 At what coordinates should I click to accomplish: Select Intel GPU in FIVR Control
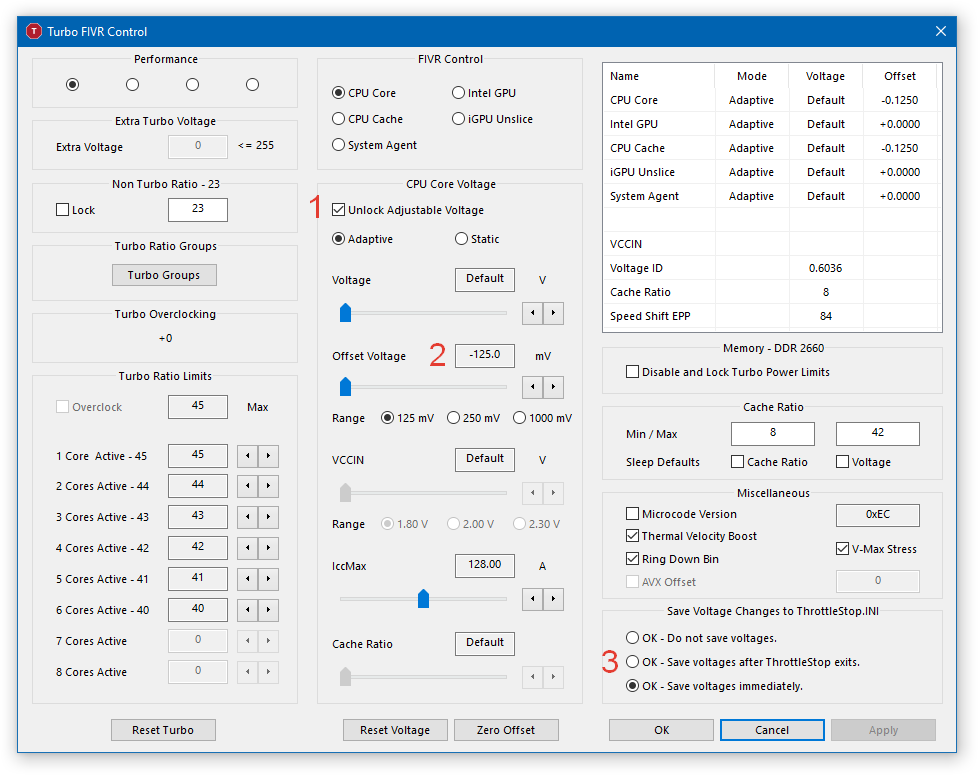click(x=484, y=93)
